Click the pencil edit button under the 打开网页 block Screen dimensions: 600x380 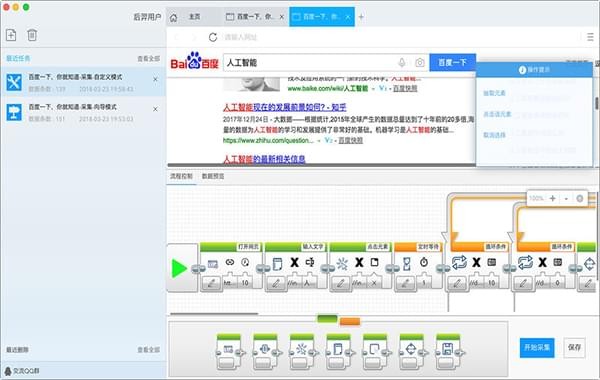211,283
